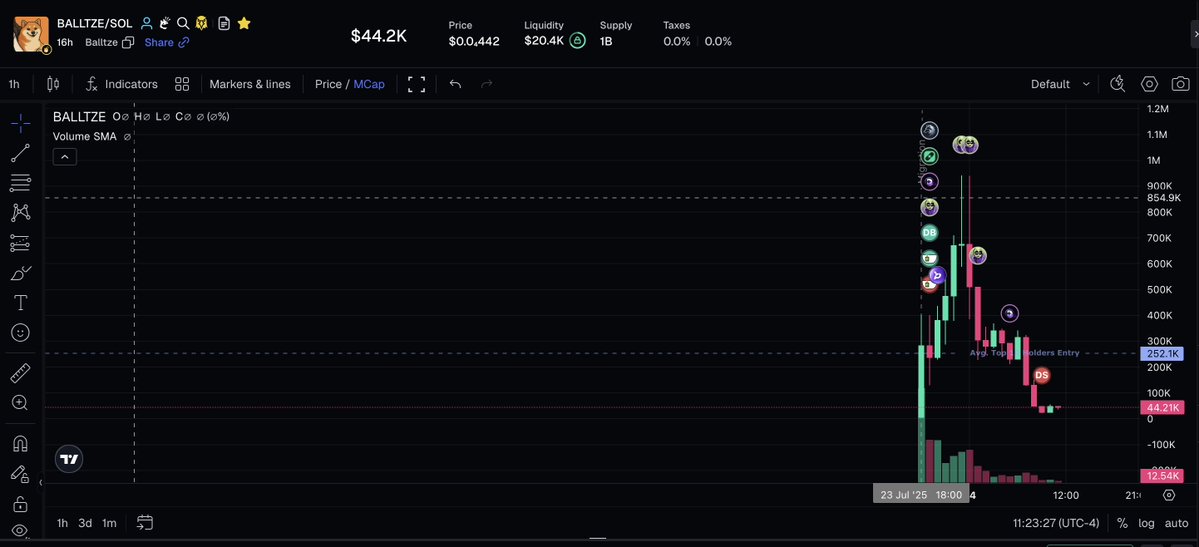Switch chart to MCap mode
Image resolution: width=1199 pixels, height=547 pixels.
tap(369, 84)
